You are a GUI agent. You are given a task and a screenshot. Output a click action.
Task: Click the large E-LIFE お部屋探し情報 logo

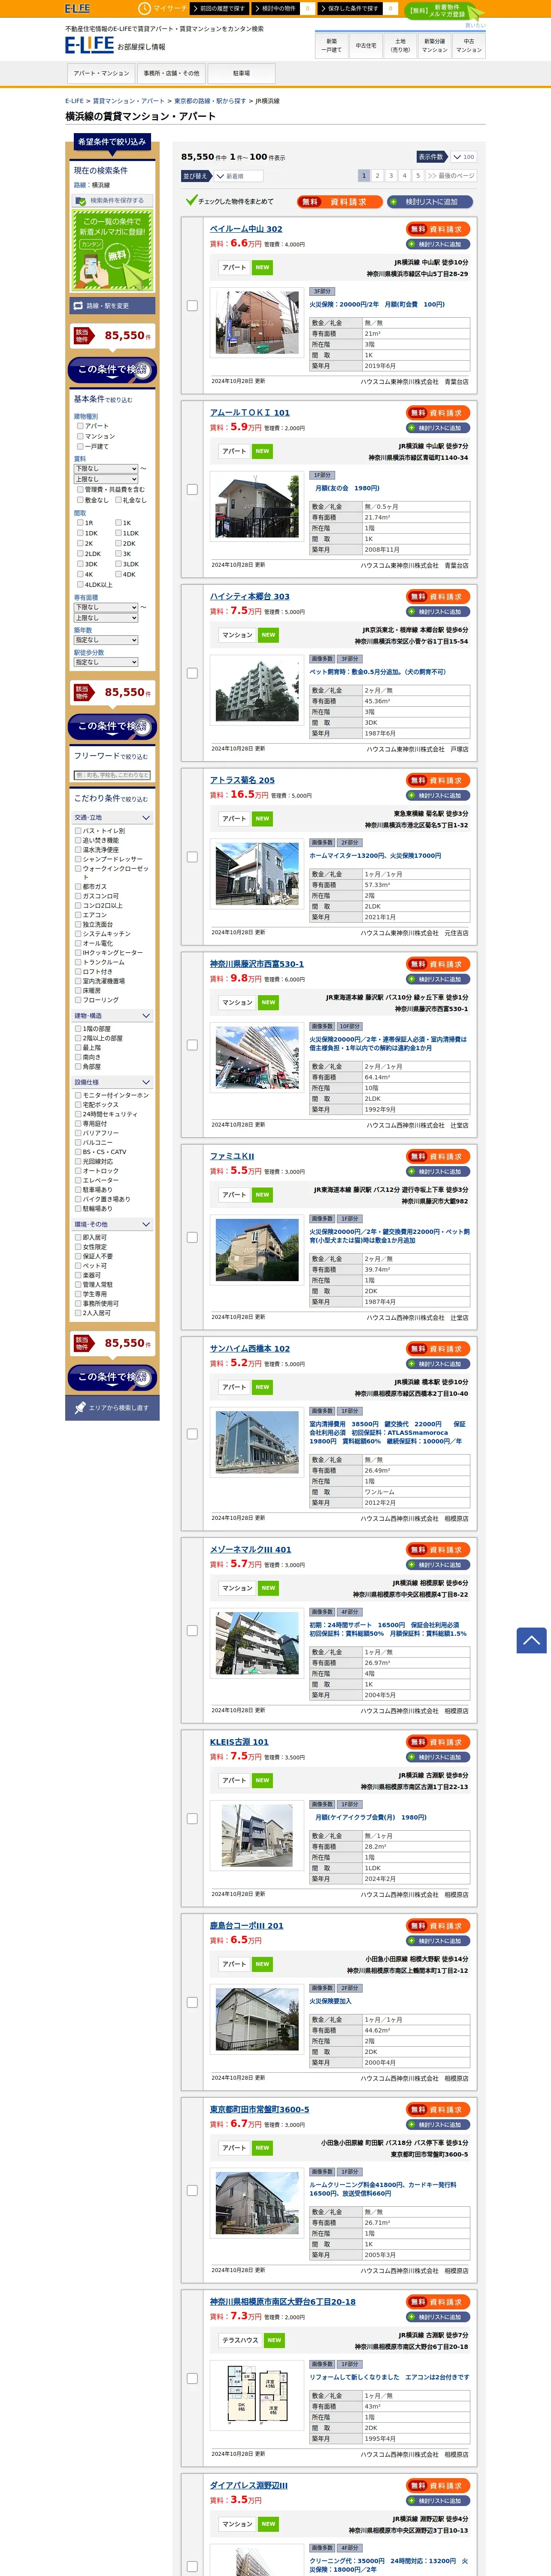115,45
